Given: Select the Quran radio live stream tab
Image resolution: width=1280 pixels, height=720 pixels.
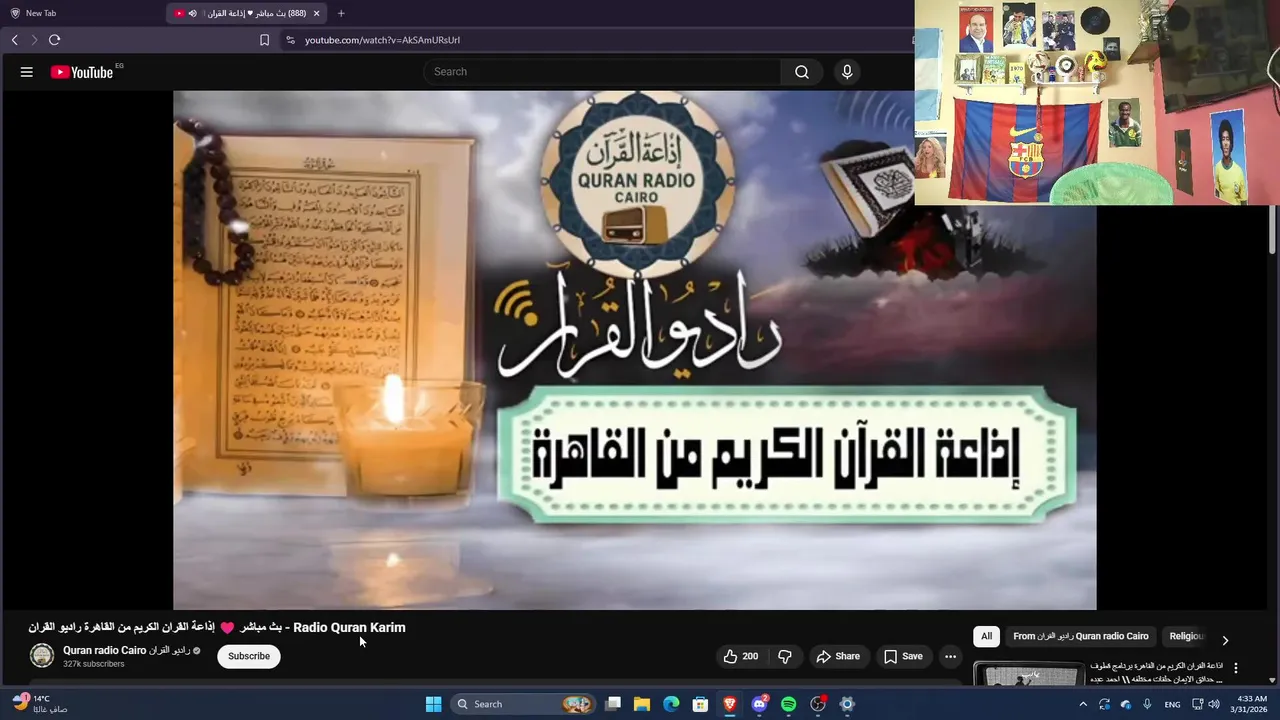Looking at the screenshot, I should (248, 13).
